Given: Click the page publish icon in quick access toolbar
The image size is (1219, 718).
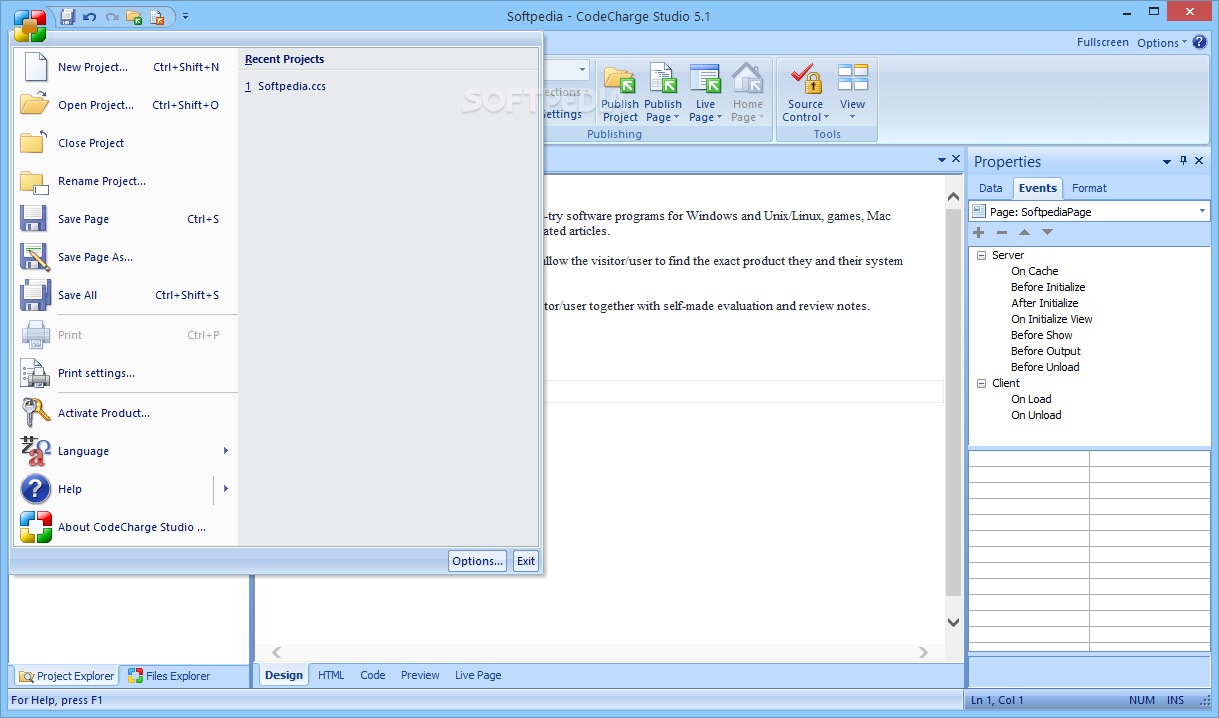Looking at the screenshot, I should coord(156,16).
